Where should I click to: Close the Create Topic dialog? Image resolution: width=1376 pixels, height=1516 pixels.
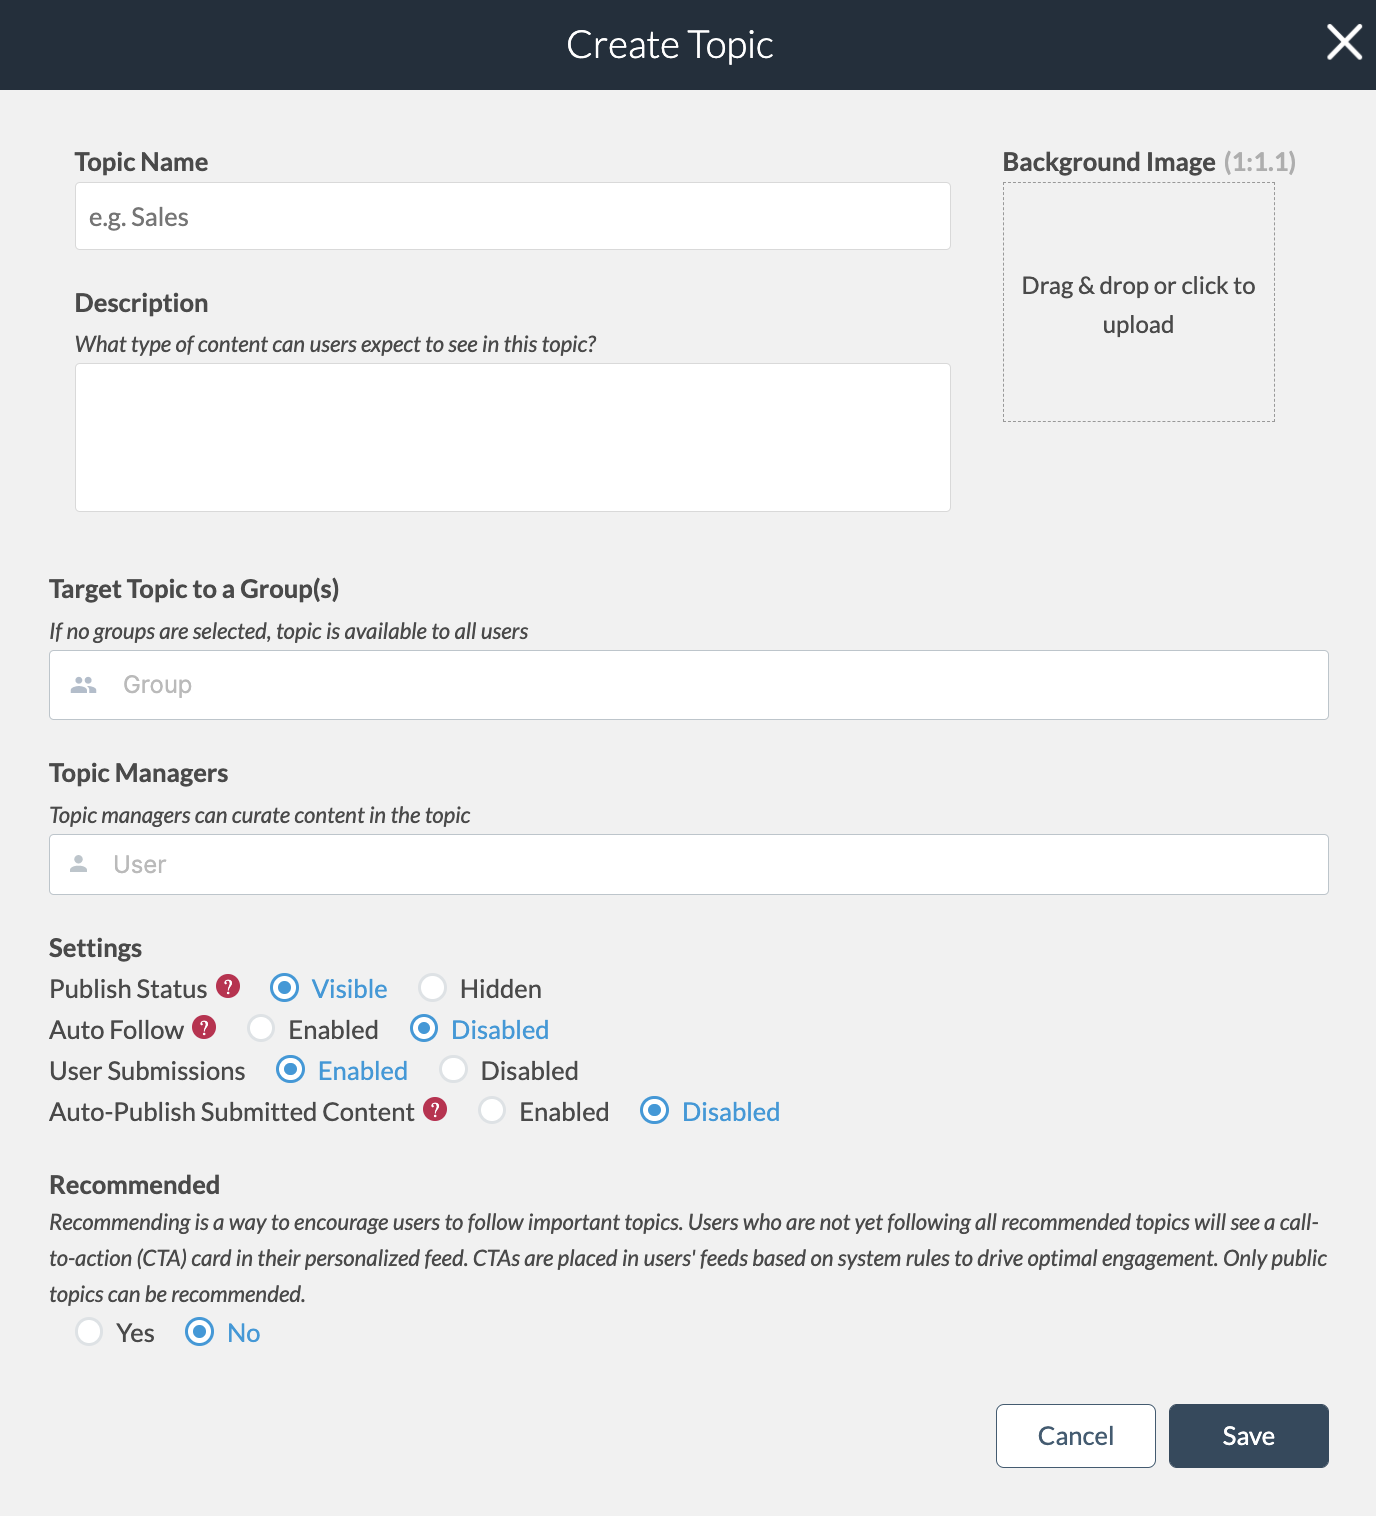coord(1344,43)
